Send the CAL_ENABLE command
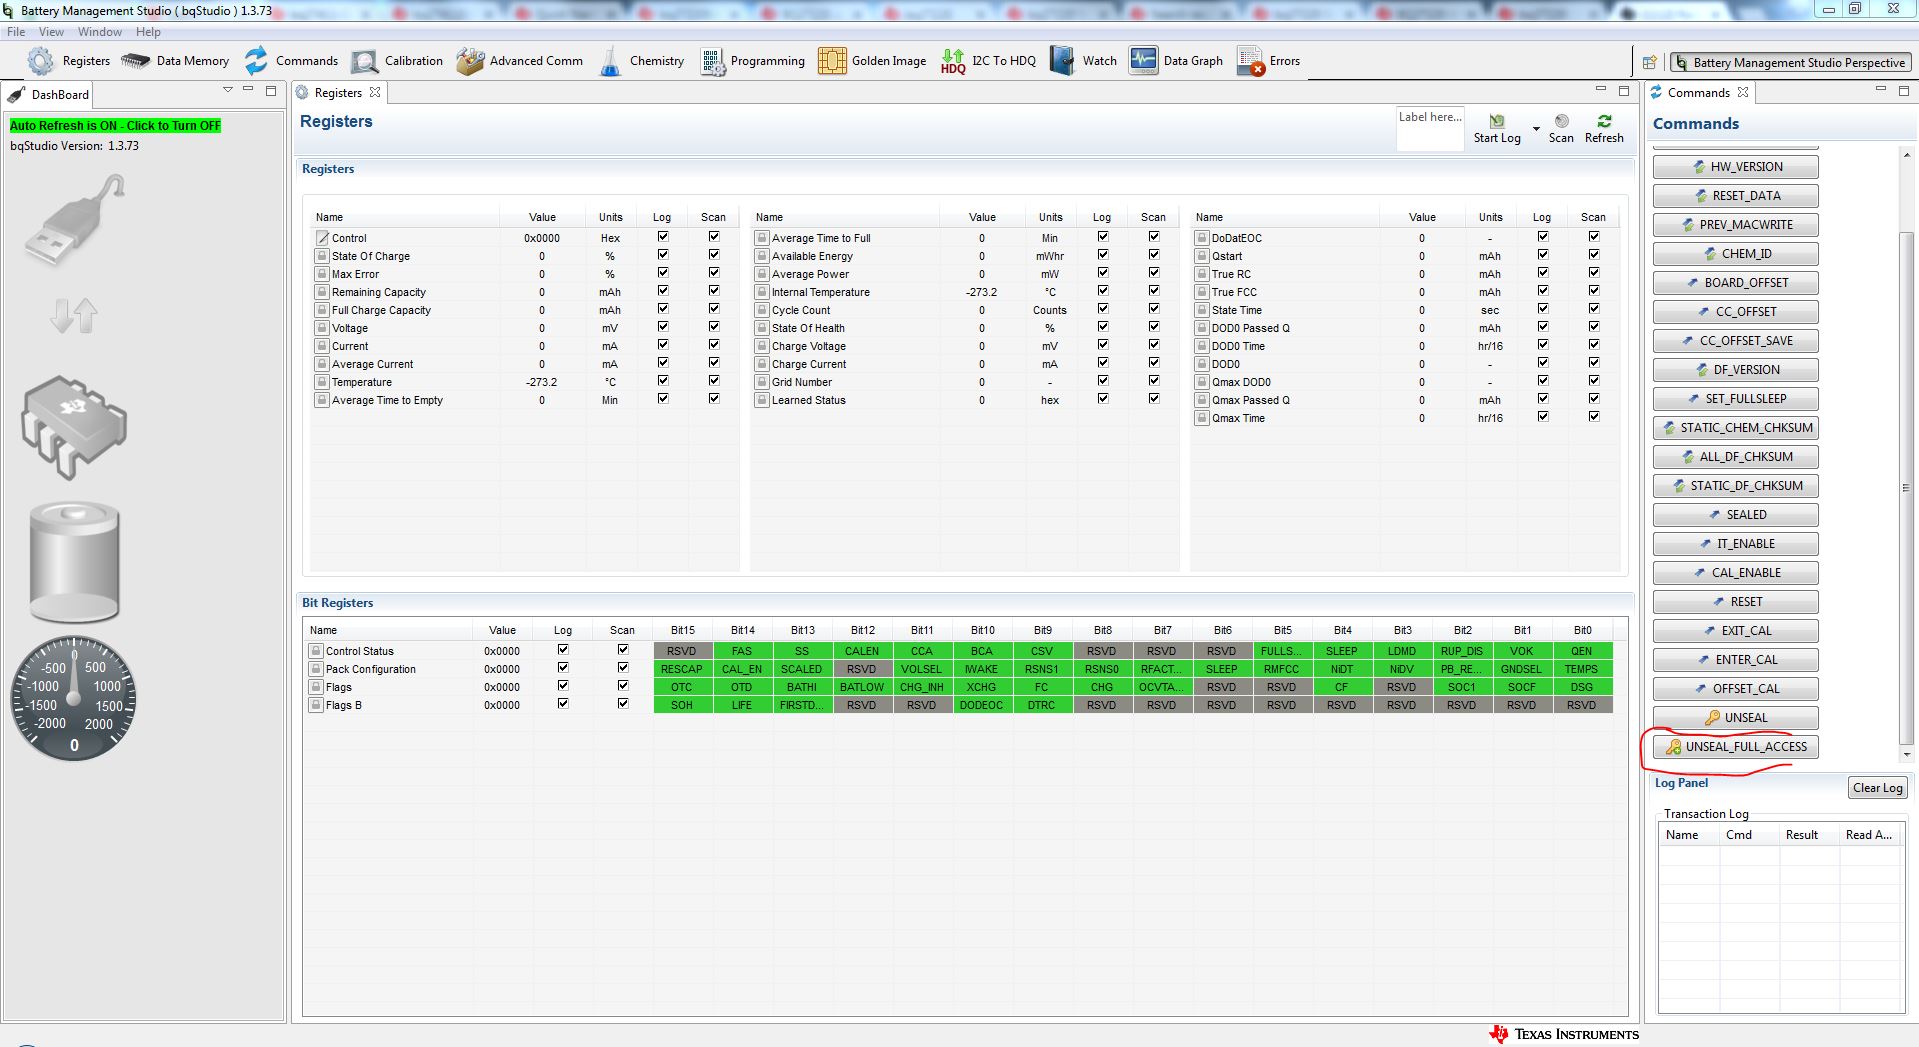Screen dimensions: 1919x1047 click(1736, 573)
